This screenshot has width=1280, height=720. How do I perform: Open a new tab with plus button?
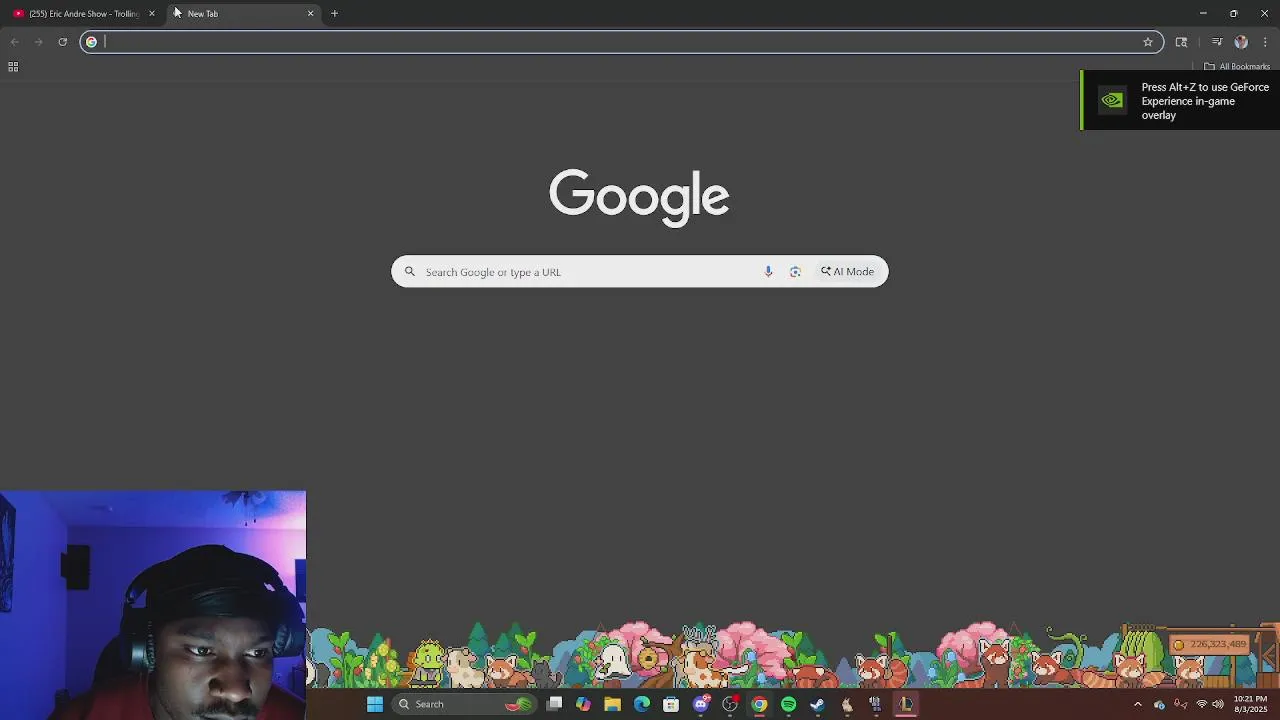(335, 14)
